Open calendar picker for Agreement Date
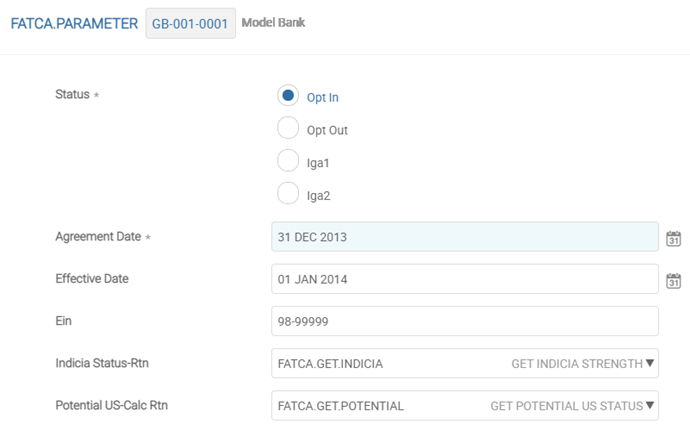The height and width of the screenshot is (430, 690). (673, 238)
